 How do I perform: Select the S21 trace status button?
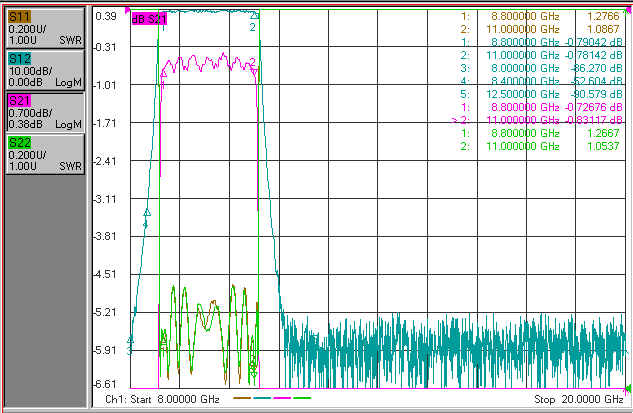click(x=45, y=112)
